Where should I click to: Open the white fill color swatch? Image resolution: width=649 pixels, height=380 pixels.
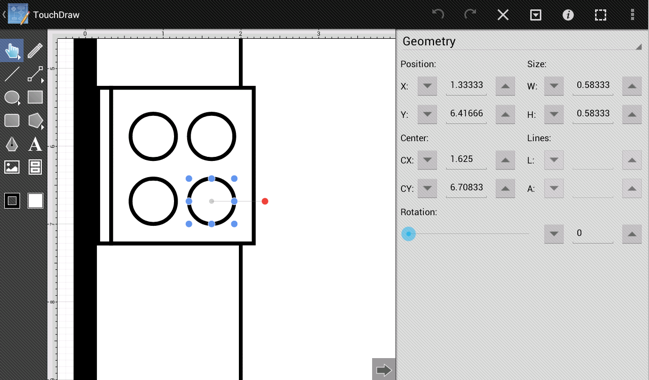[35, 201]
